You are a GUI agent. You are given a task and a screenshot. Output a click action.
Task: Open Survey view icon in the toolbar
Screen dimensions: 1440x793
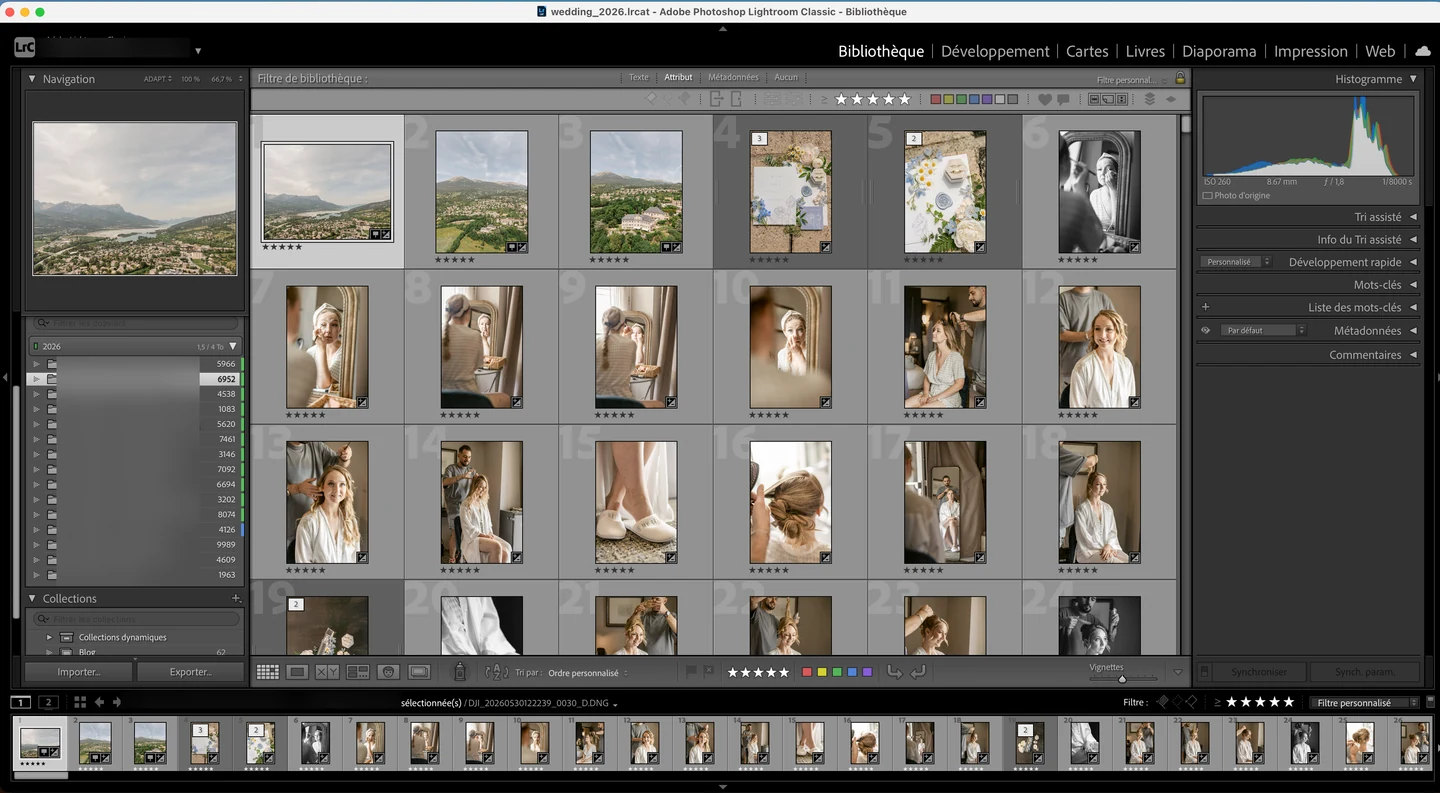(358, 672)
